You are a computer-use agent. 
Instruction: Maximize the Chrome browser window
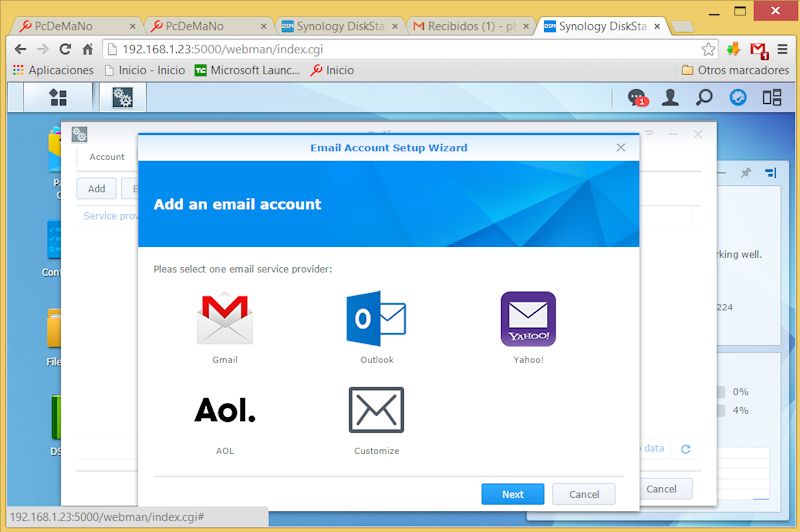pos(740,11)
